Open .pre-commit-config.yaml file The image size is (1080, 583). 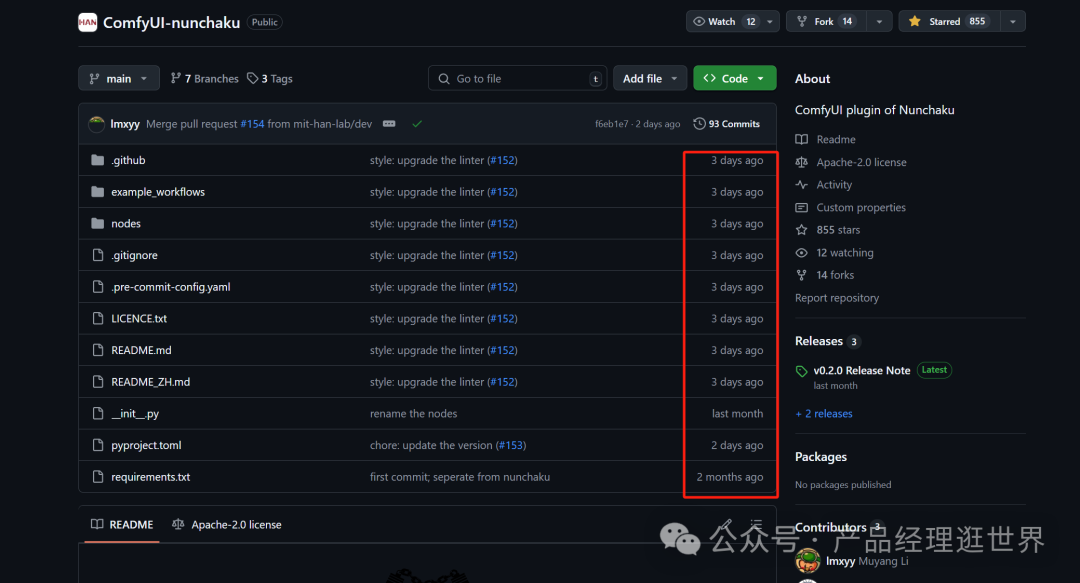tap(171, 287)
